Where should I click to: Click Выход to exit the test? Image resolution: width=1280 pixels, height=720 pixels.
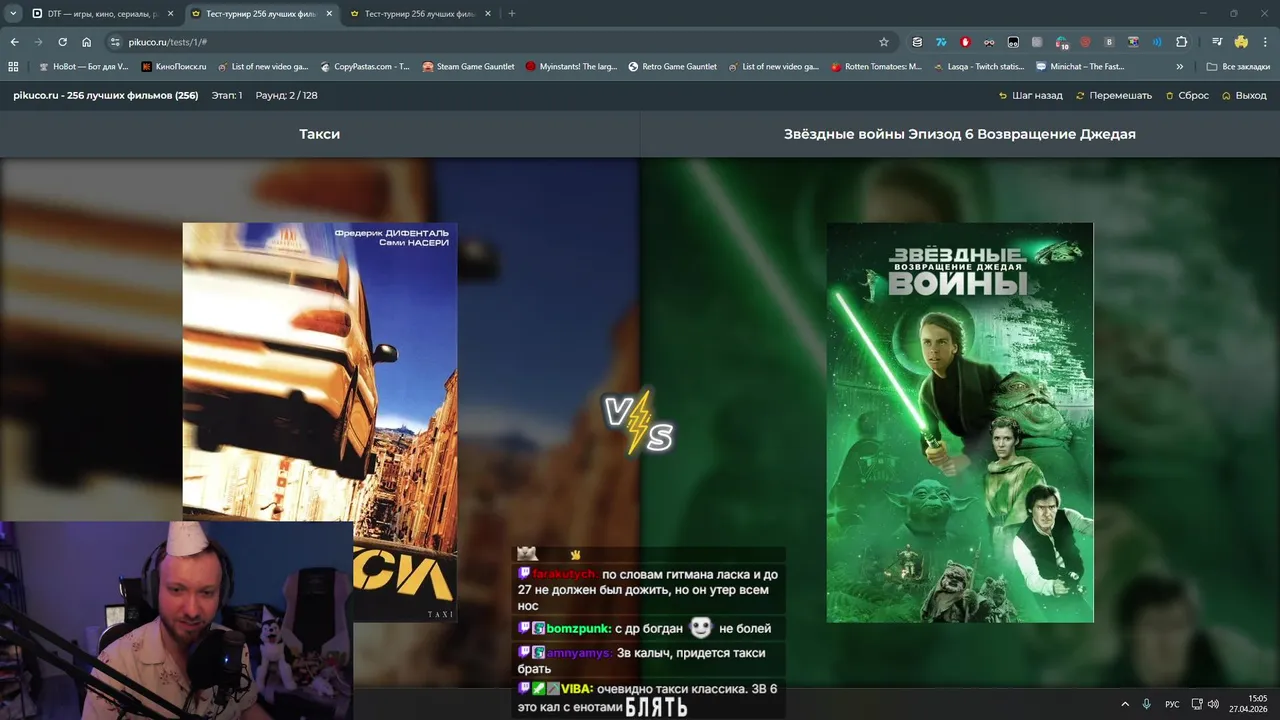coord(1244,96)
